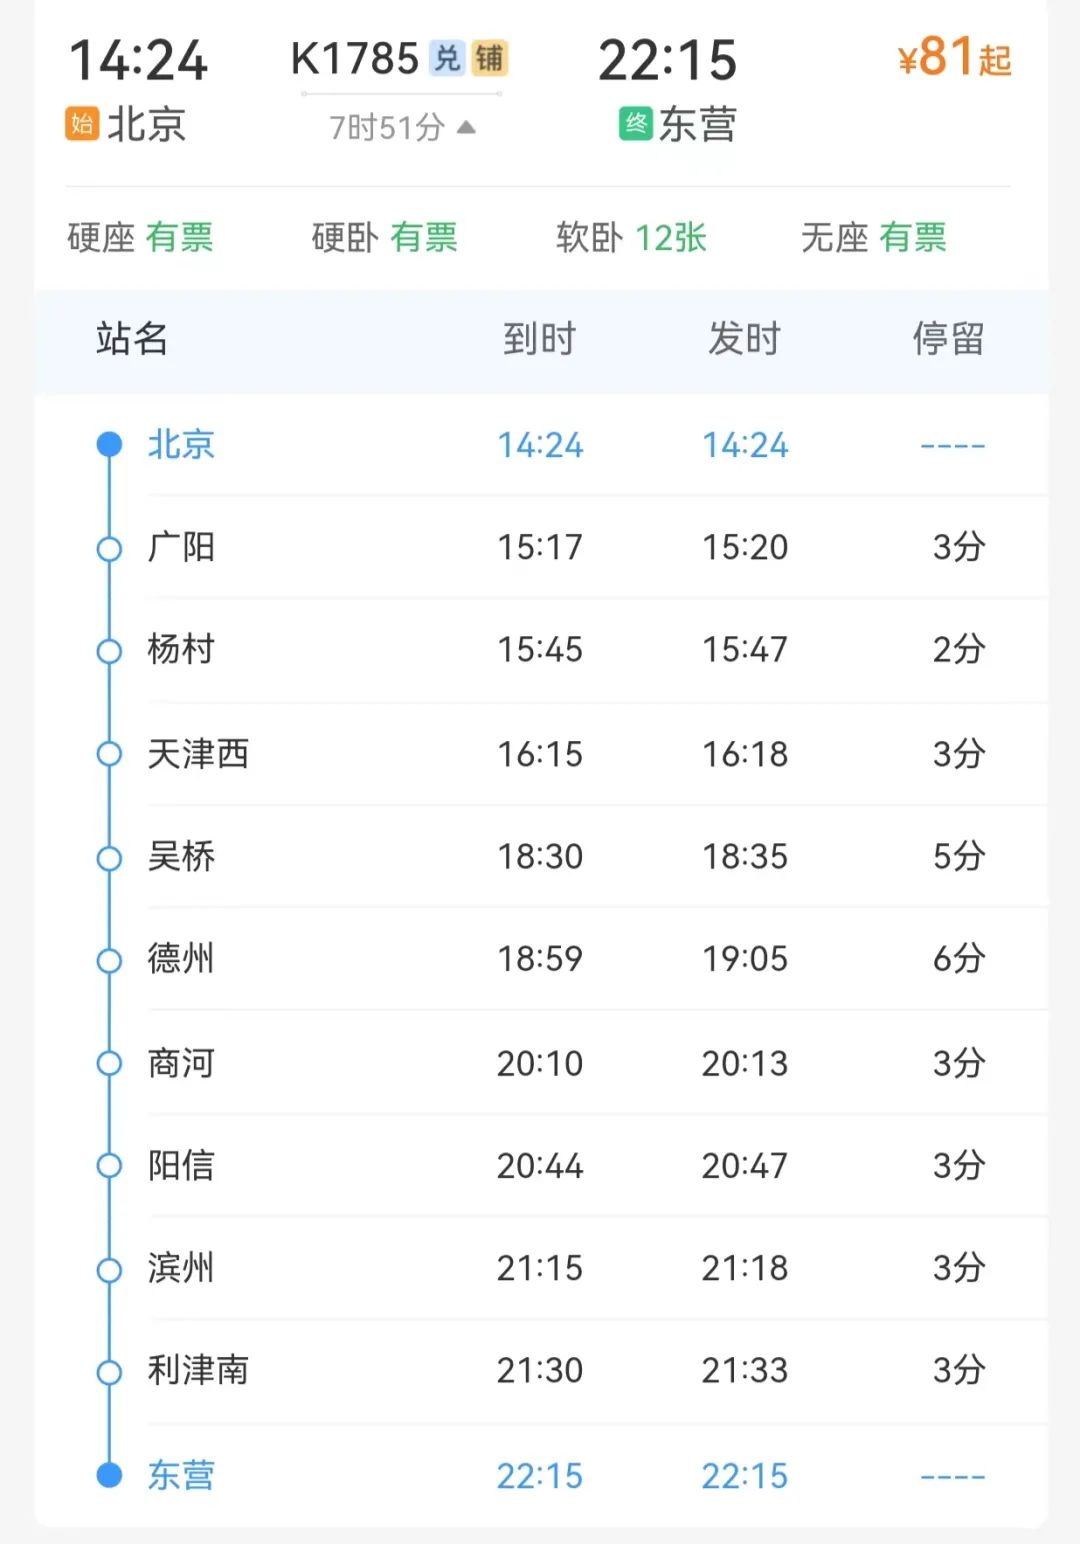Choose 硬座 有票 seat option
The image size is (1080, 1544).
click(141, 238)
